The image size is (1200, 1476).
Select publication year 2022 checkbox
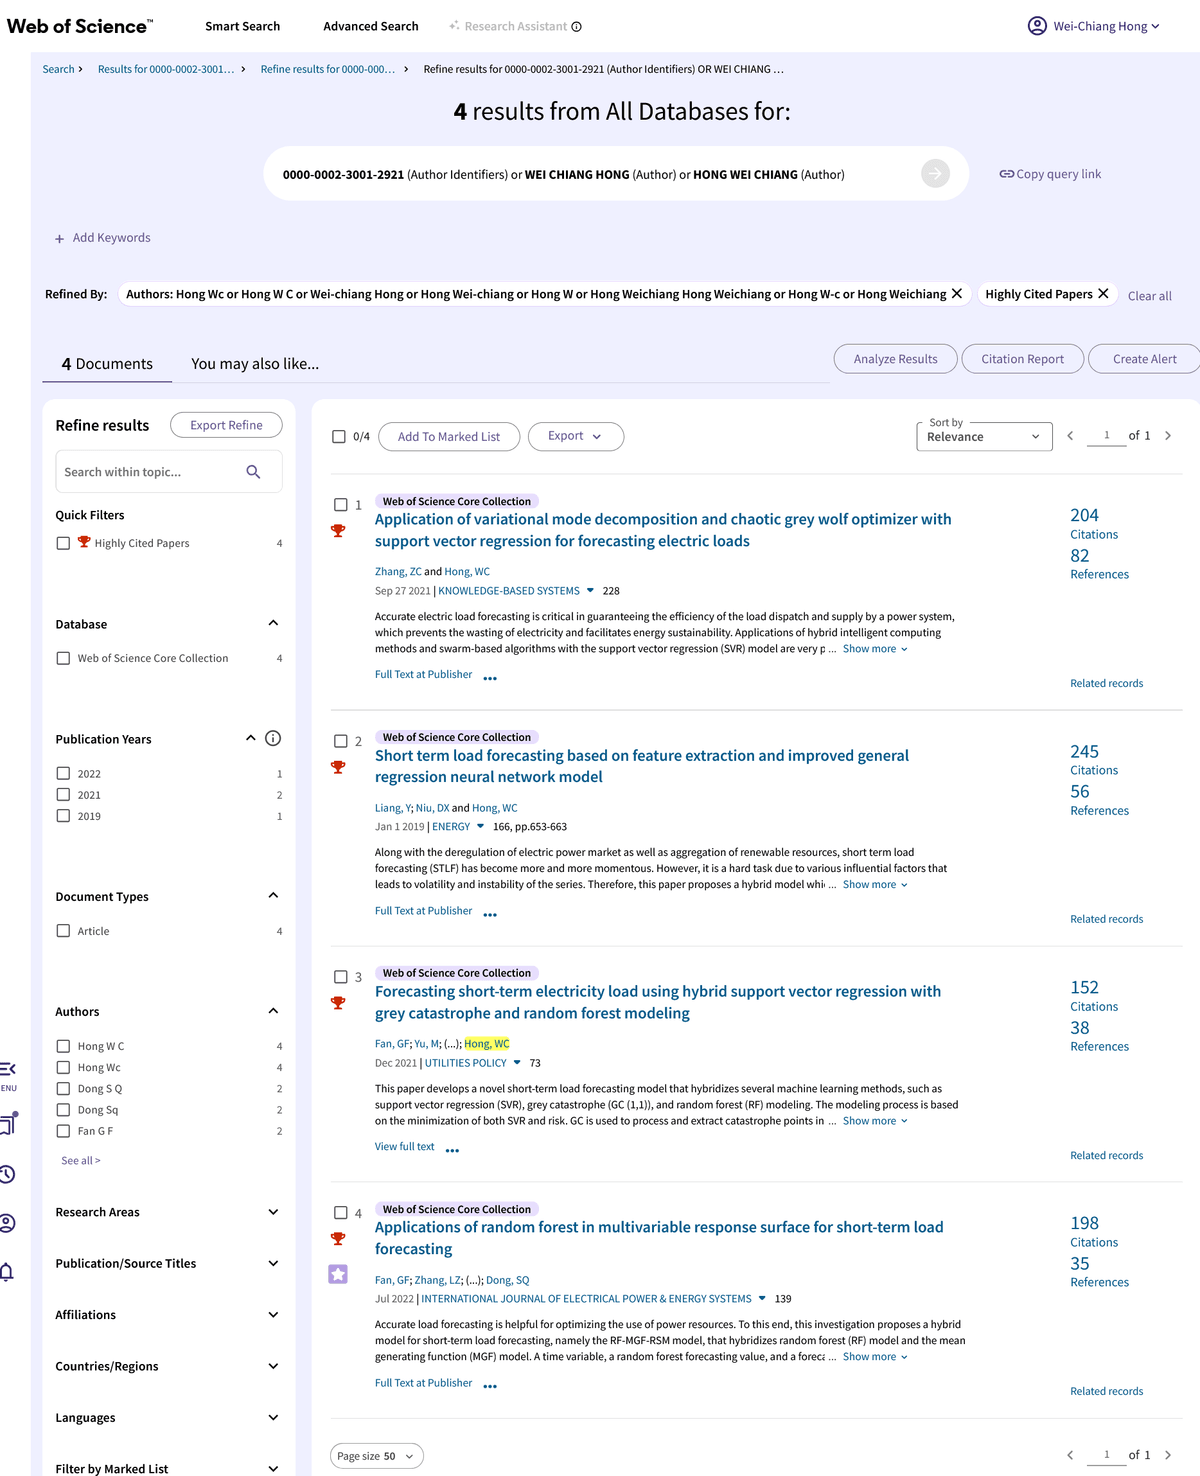63,773
